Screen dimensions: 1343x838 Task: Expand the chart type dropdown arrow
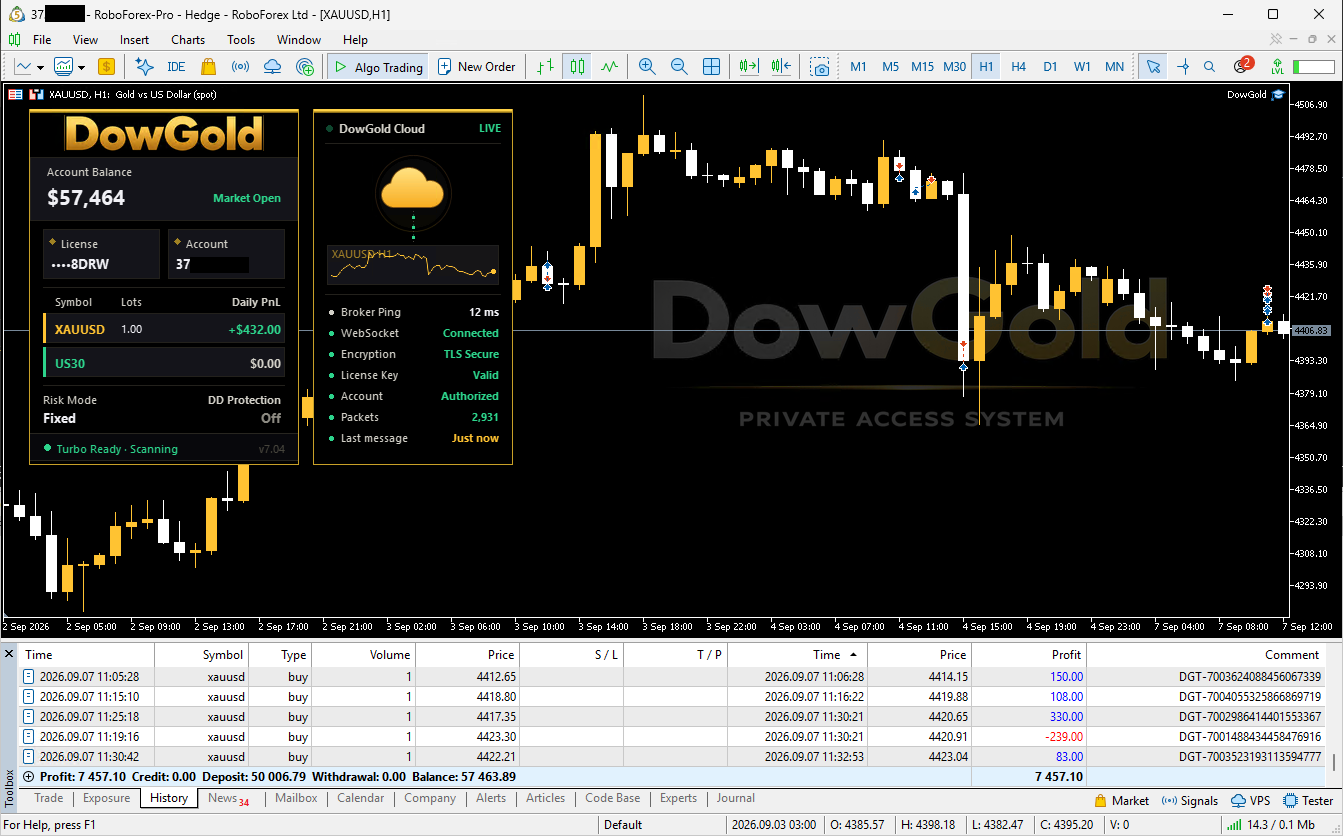[x=40, y=67]
